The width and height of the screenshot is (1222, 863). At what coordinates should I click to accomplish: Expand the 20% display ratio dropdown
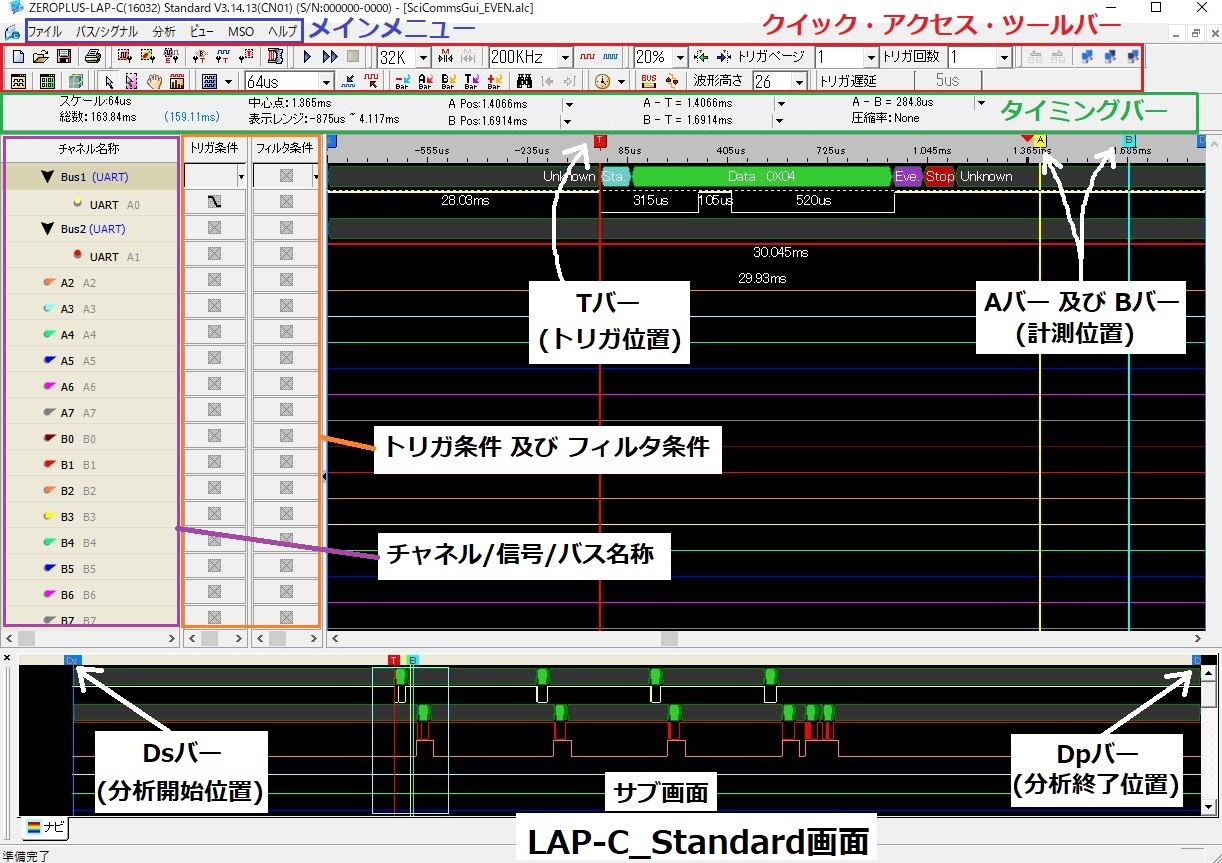tap(678, 57)
